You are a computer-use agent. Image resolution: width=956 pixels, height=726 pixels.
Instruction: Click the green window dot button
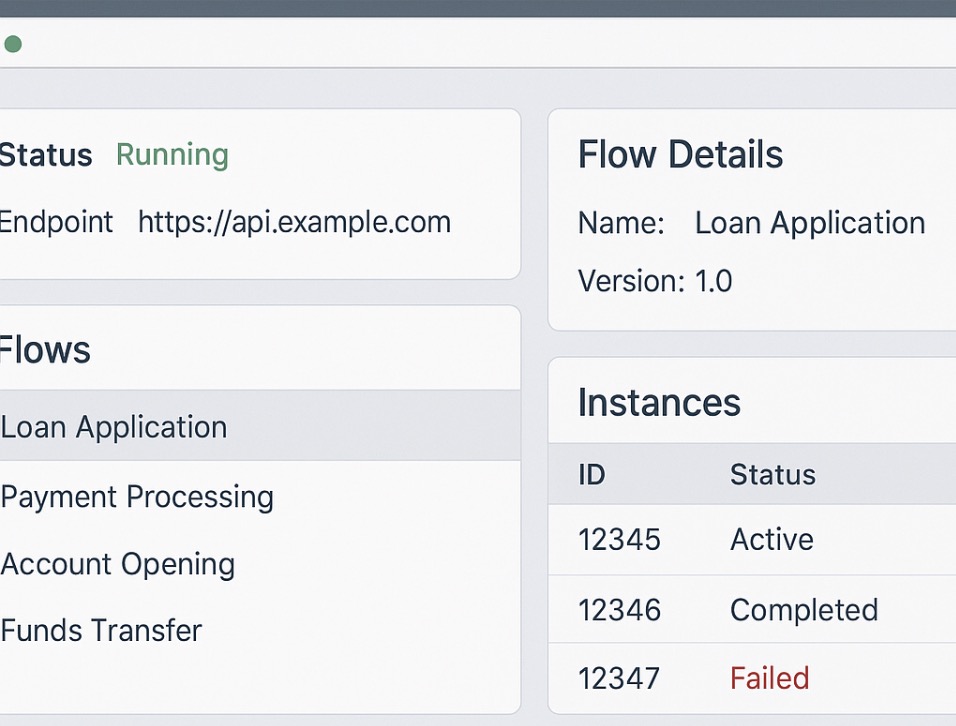(13, 44)
